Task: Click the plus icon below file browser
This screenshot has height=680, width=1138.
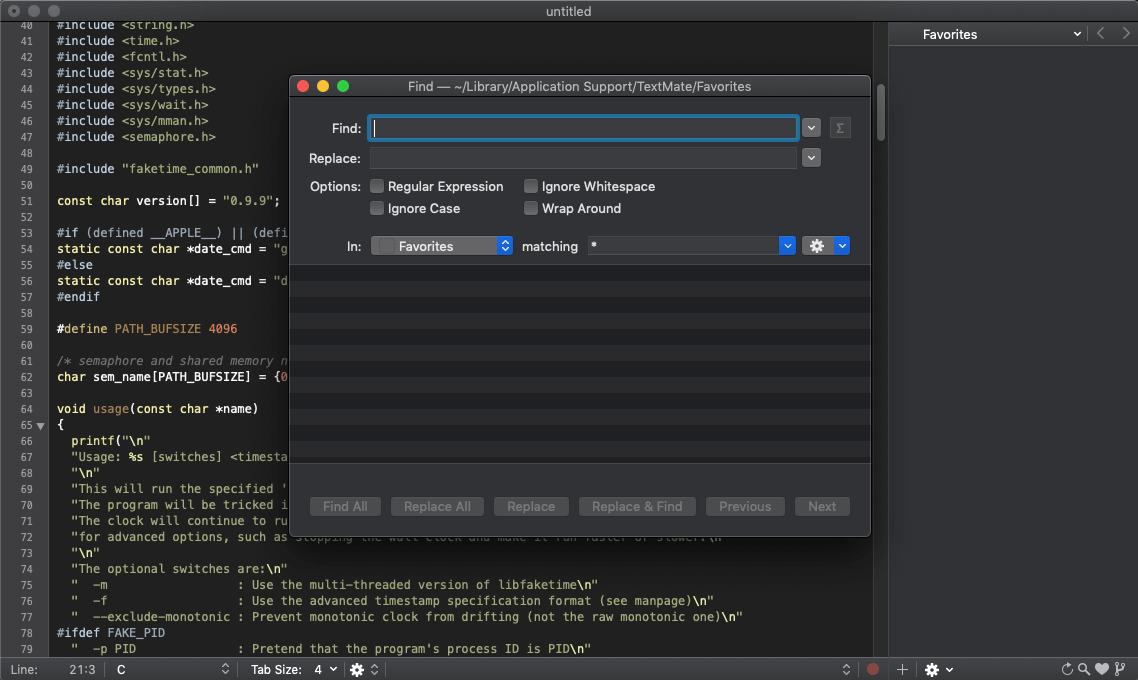Action: pos(902,669)
